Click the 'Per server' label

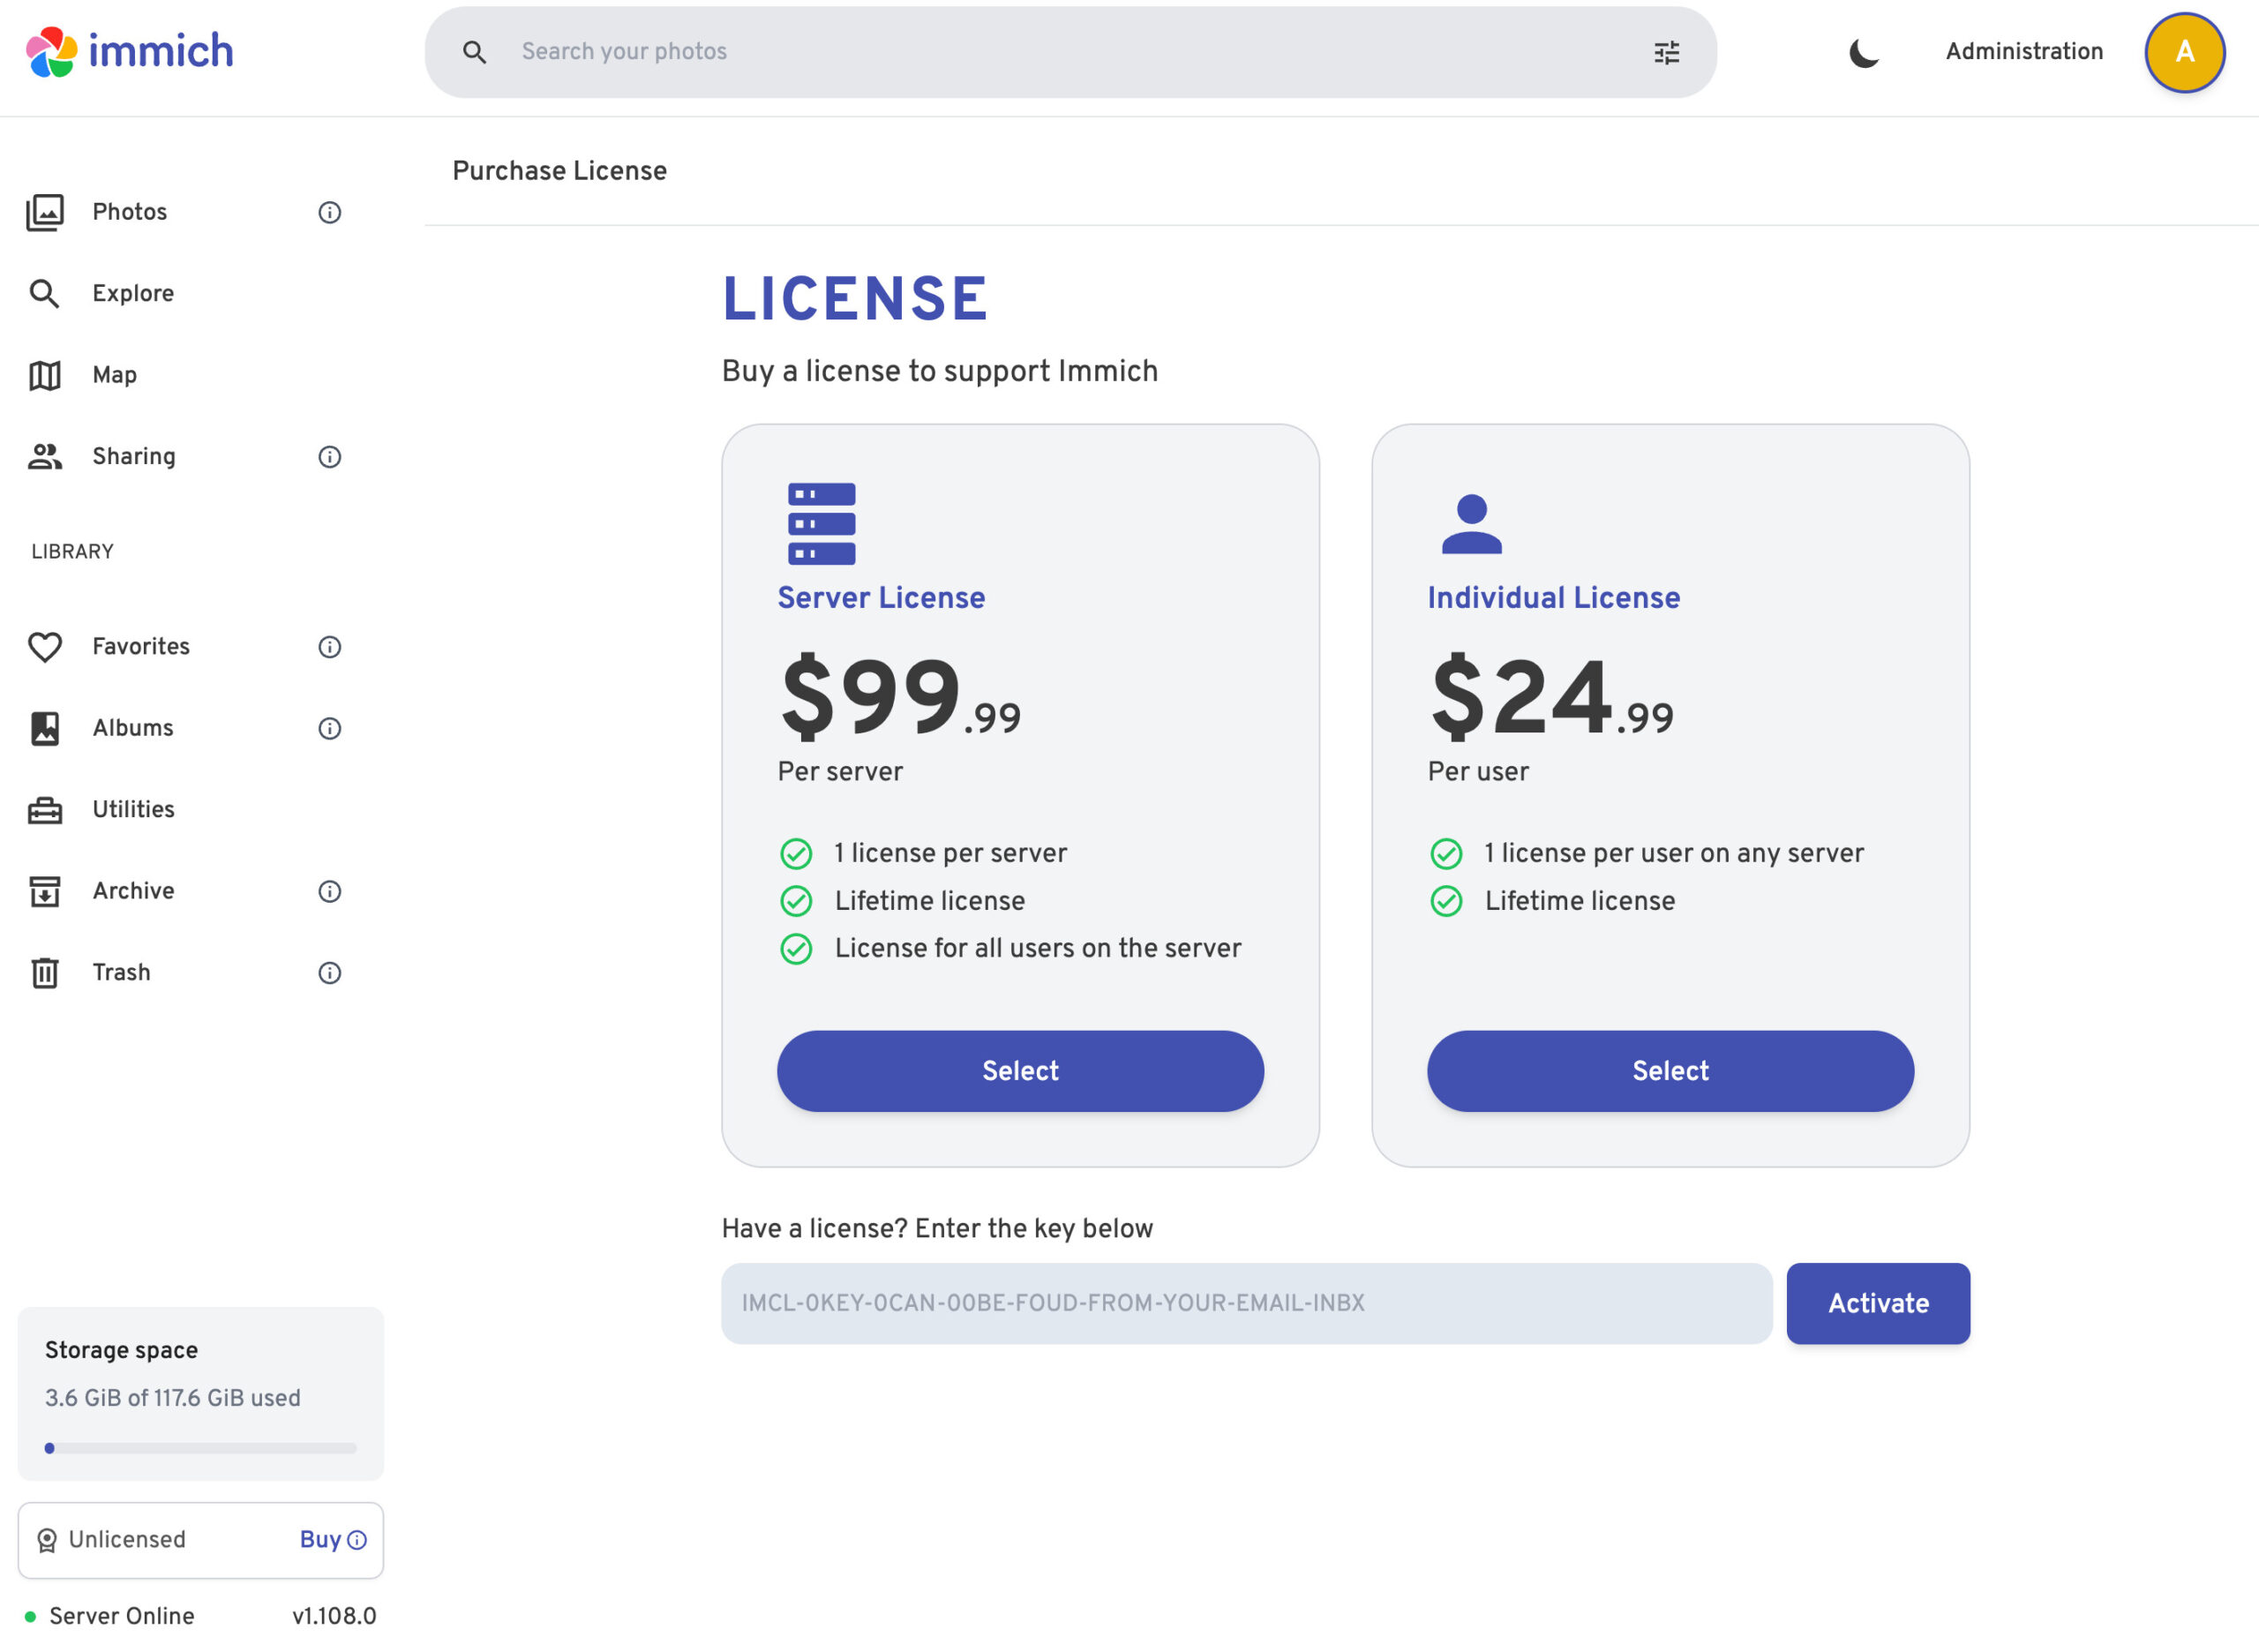(x=840, y=772)
